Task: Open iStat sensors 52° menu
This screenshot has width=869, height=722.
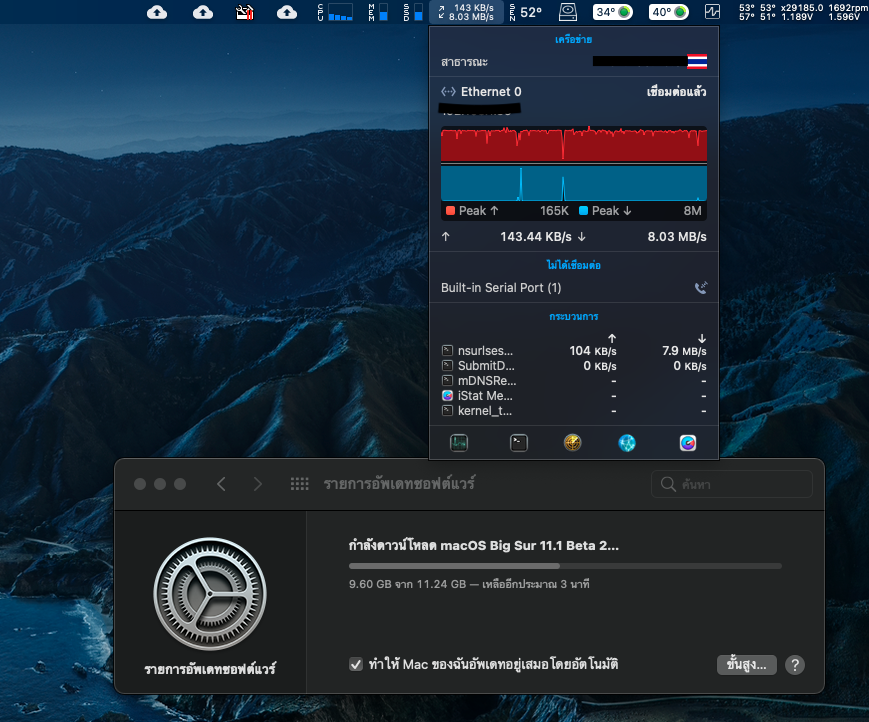Action: pos(526,12)
